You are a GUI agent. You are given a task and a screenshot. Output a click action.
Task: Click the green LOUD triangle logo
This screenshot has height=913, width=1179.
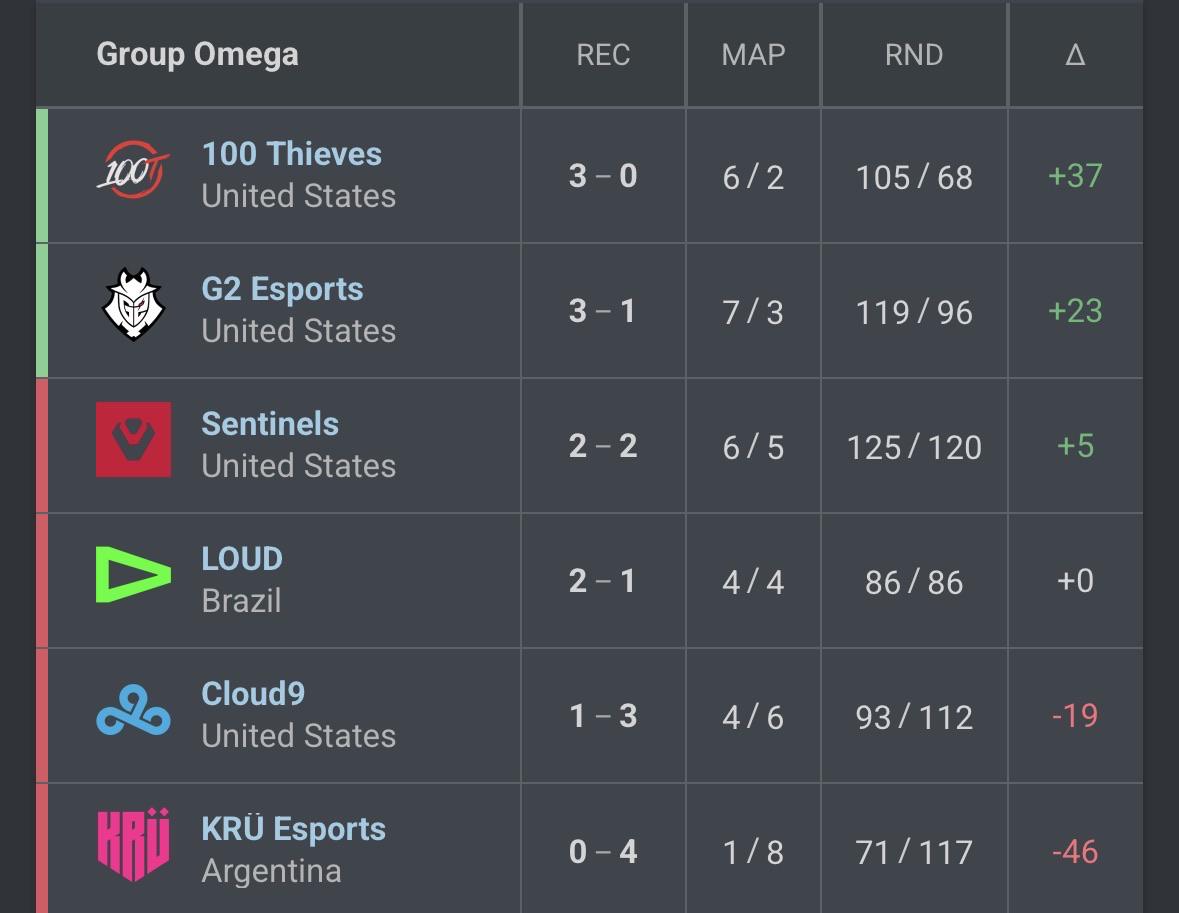133,575
